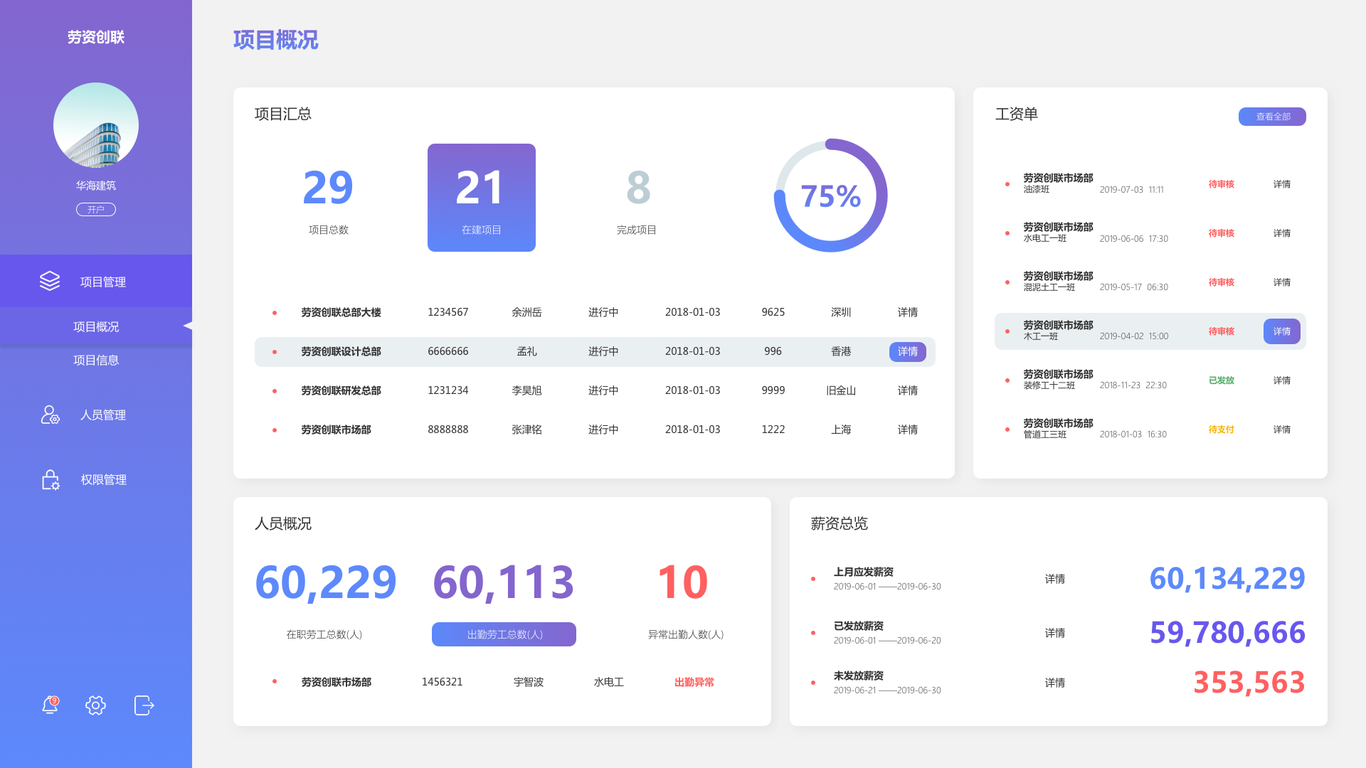Open 详情 for 劳资创联总部大楼

pyautogui.click(x=907, y=312)
